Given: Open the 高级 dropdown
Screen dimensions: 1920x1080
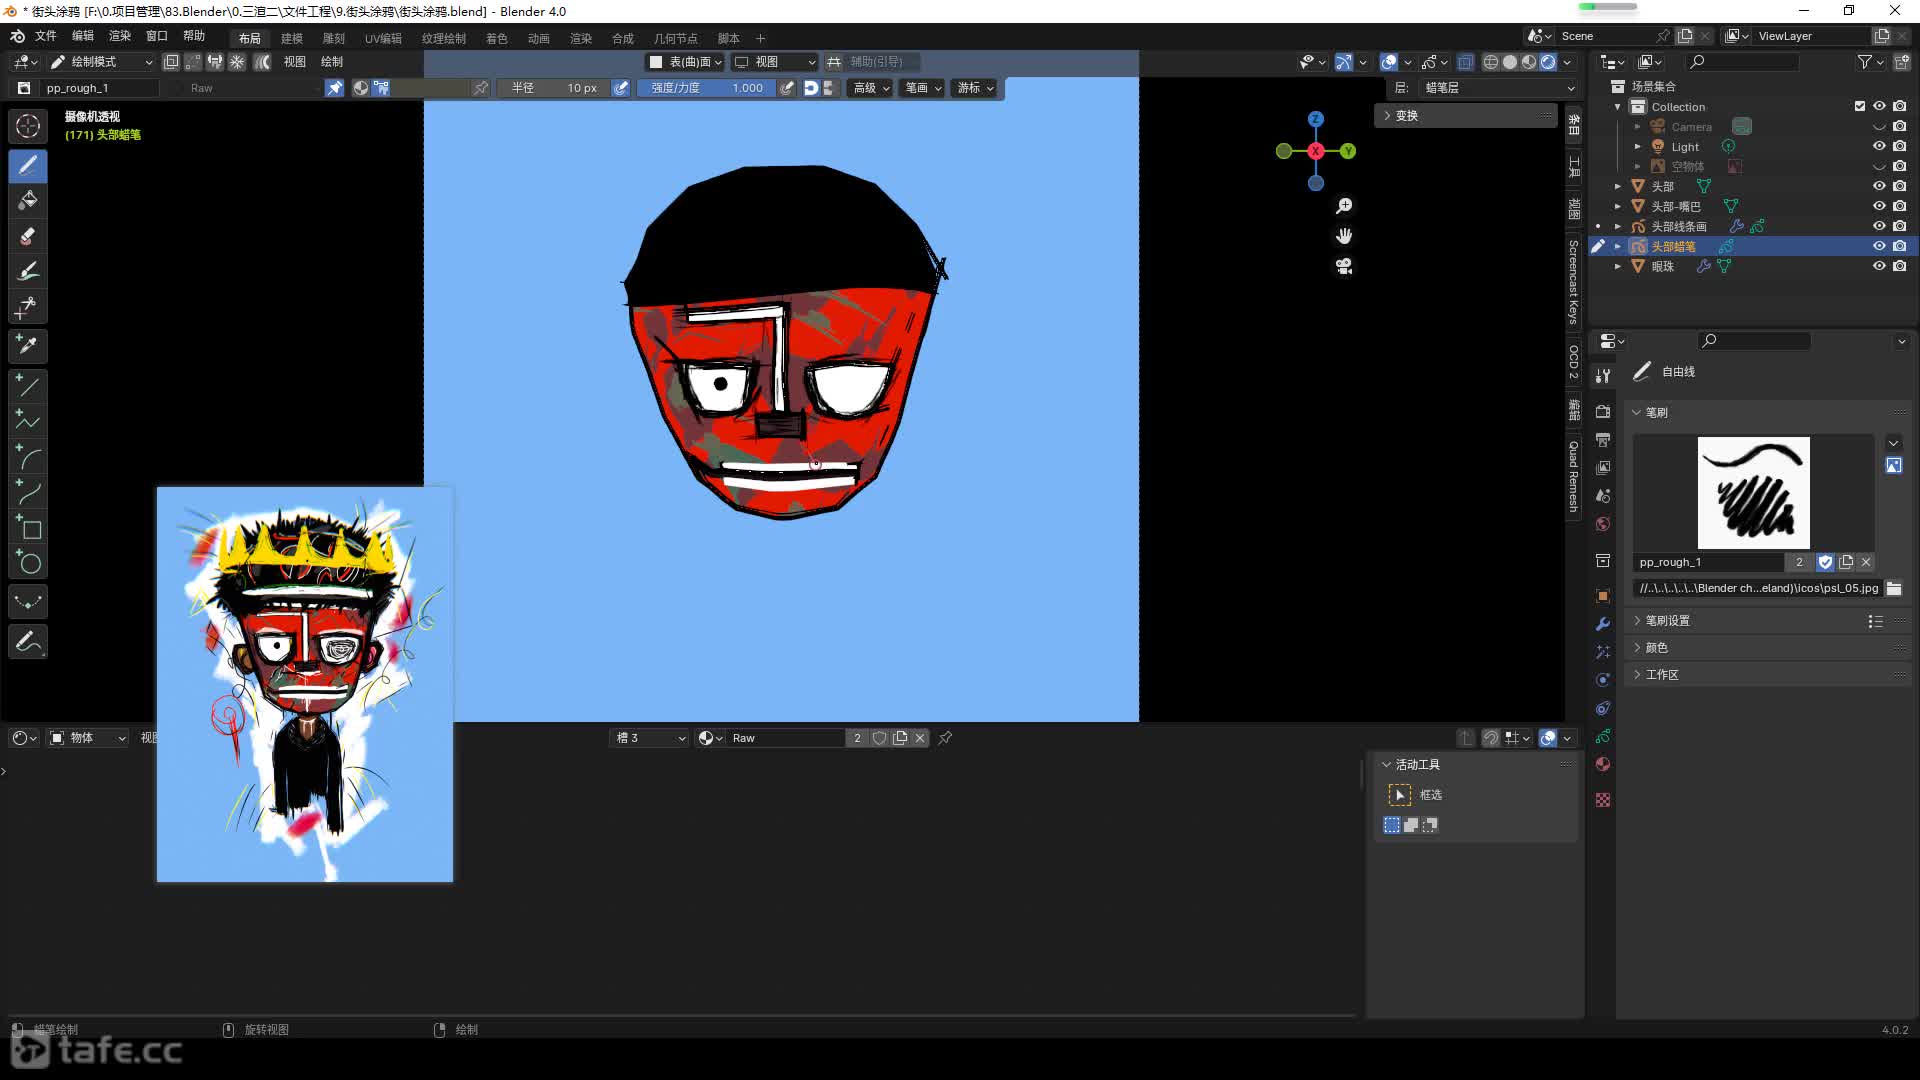Looking at the screenshot, I should (x=870, y=88).
